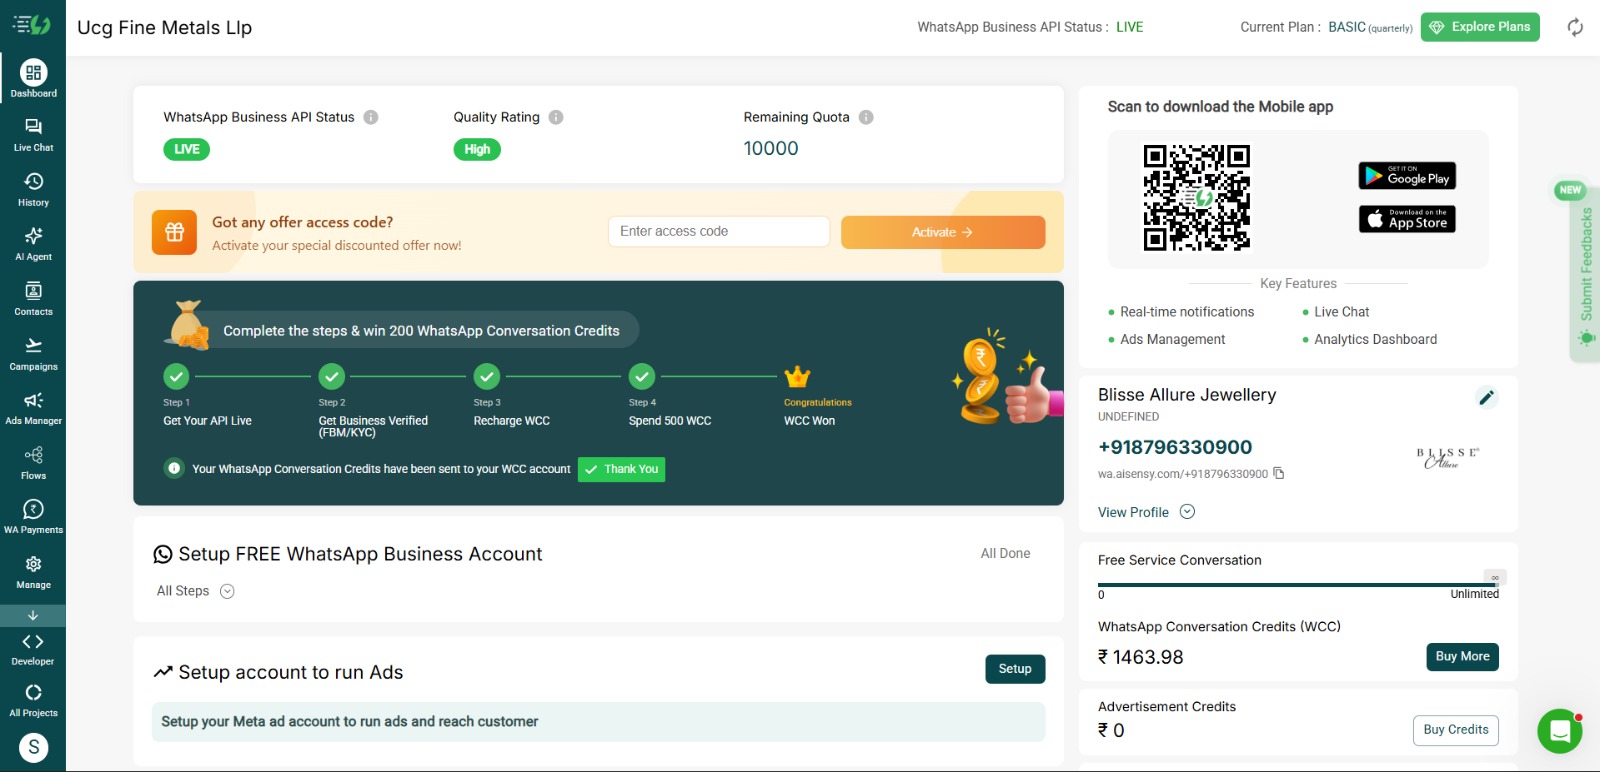Screen dimensions: 1600x772
Task: Click the Setup your Meta ad account message
Action: (598, 722)
